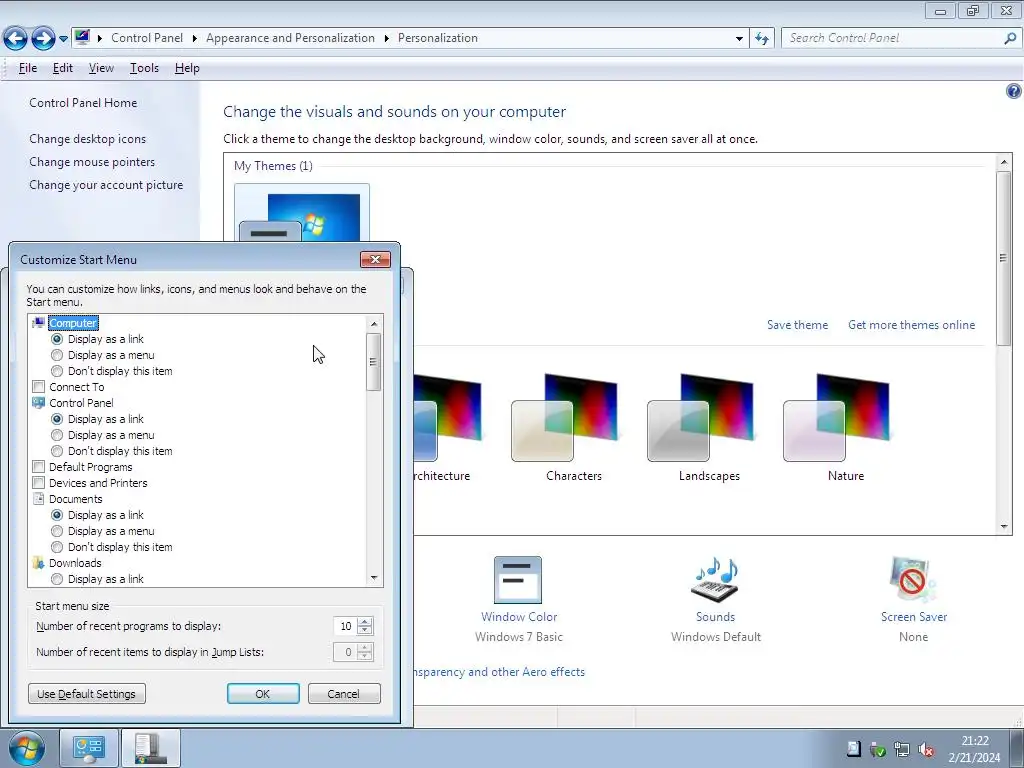Increase number of recent programs stepper
This screenshot has width=1024, height=768.
(x=365, y=621)
